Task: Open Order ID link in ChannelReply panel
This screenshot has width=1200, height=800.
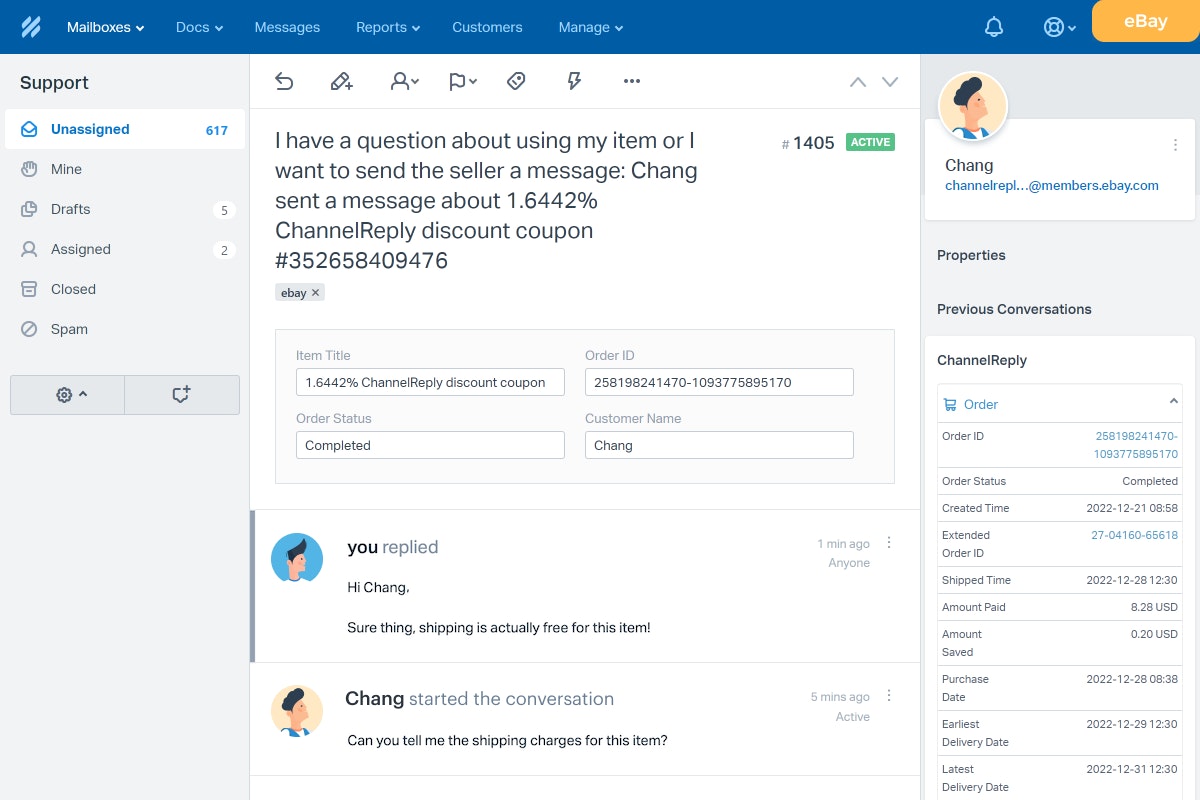Action: coord(1137,445)
